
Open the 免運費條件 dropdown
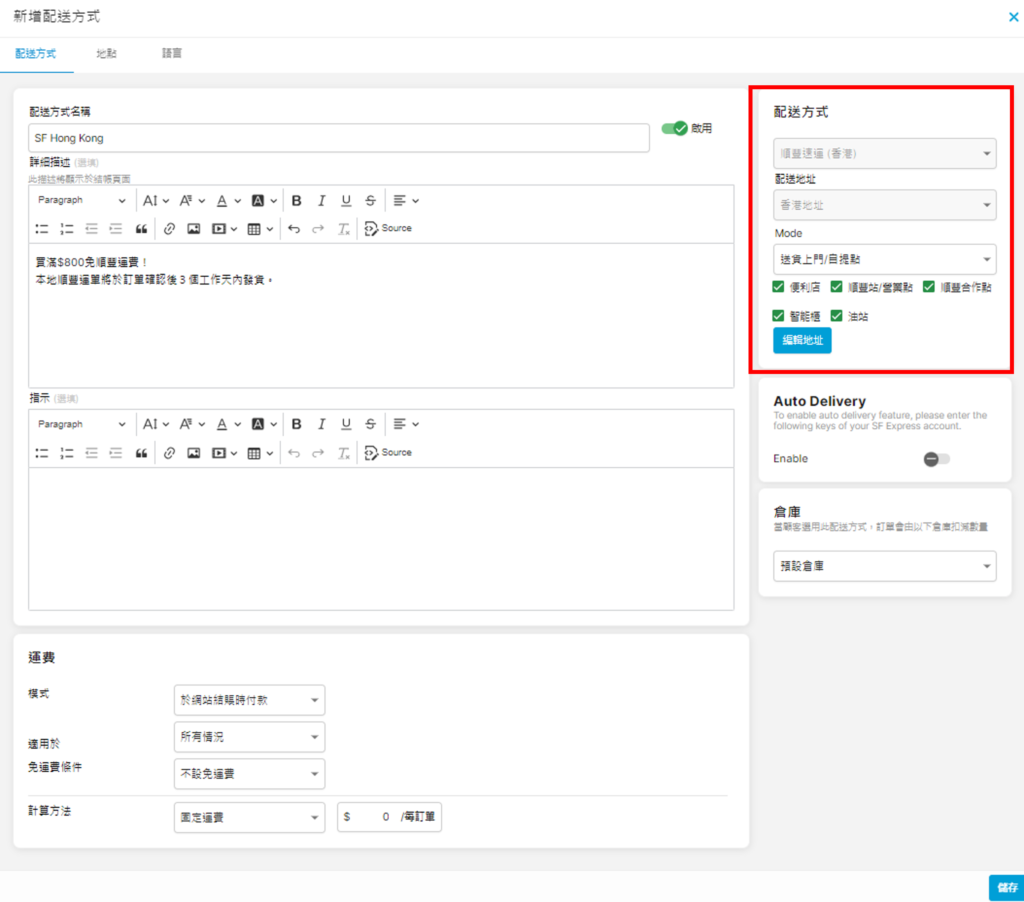pyautogui.click(x=249, y=773)
